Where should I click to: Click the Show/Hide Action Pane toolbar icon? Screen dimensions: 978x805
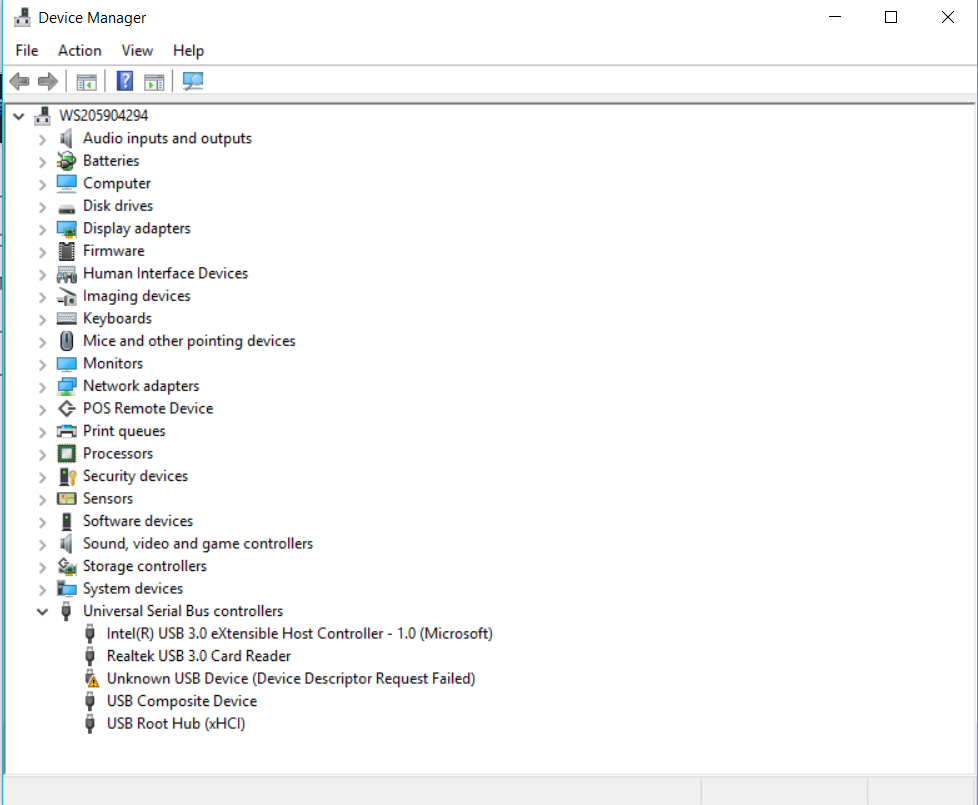coord(154,81)
